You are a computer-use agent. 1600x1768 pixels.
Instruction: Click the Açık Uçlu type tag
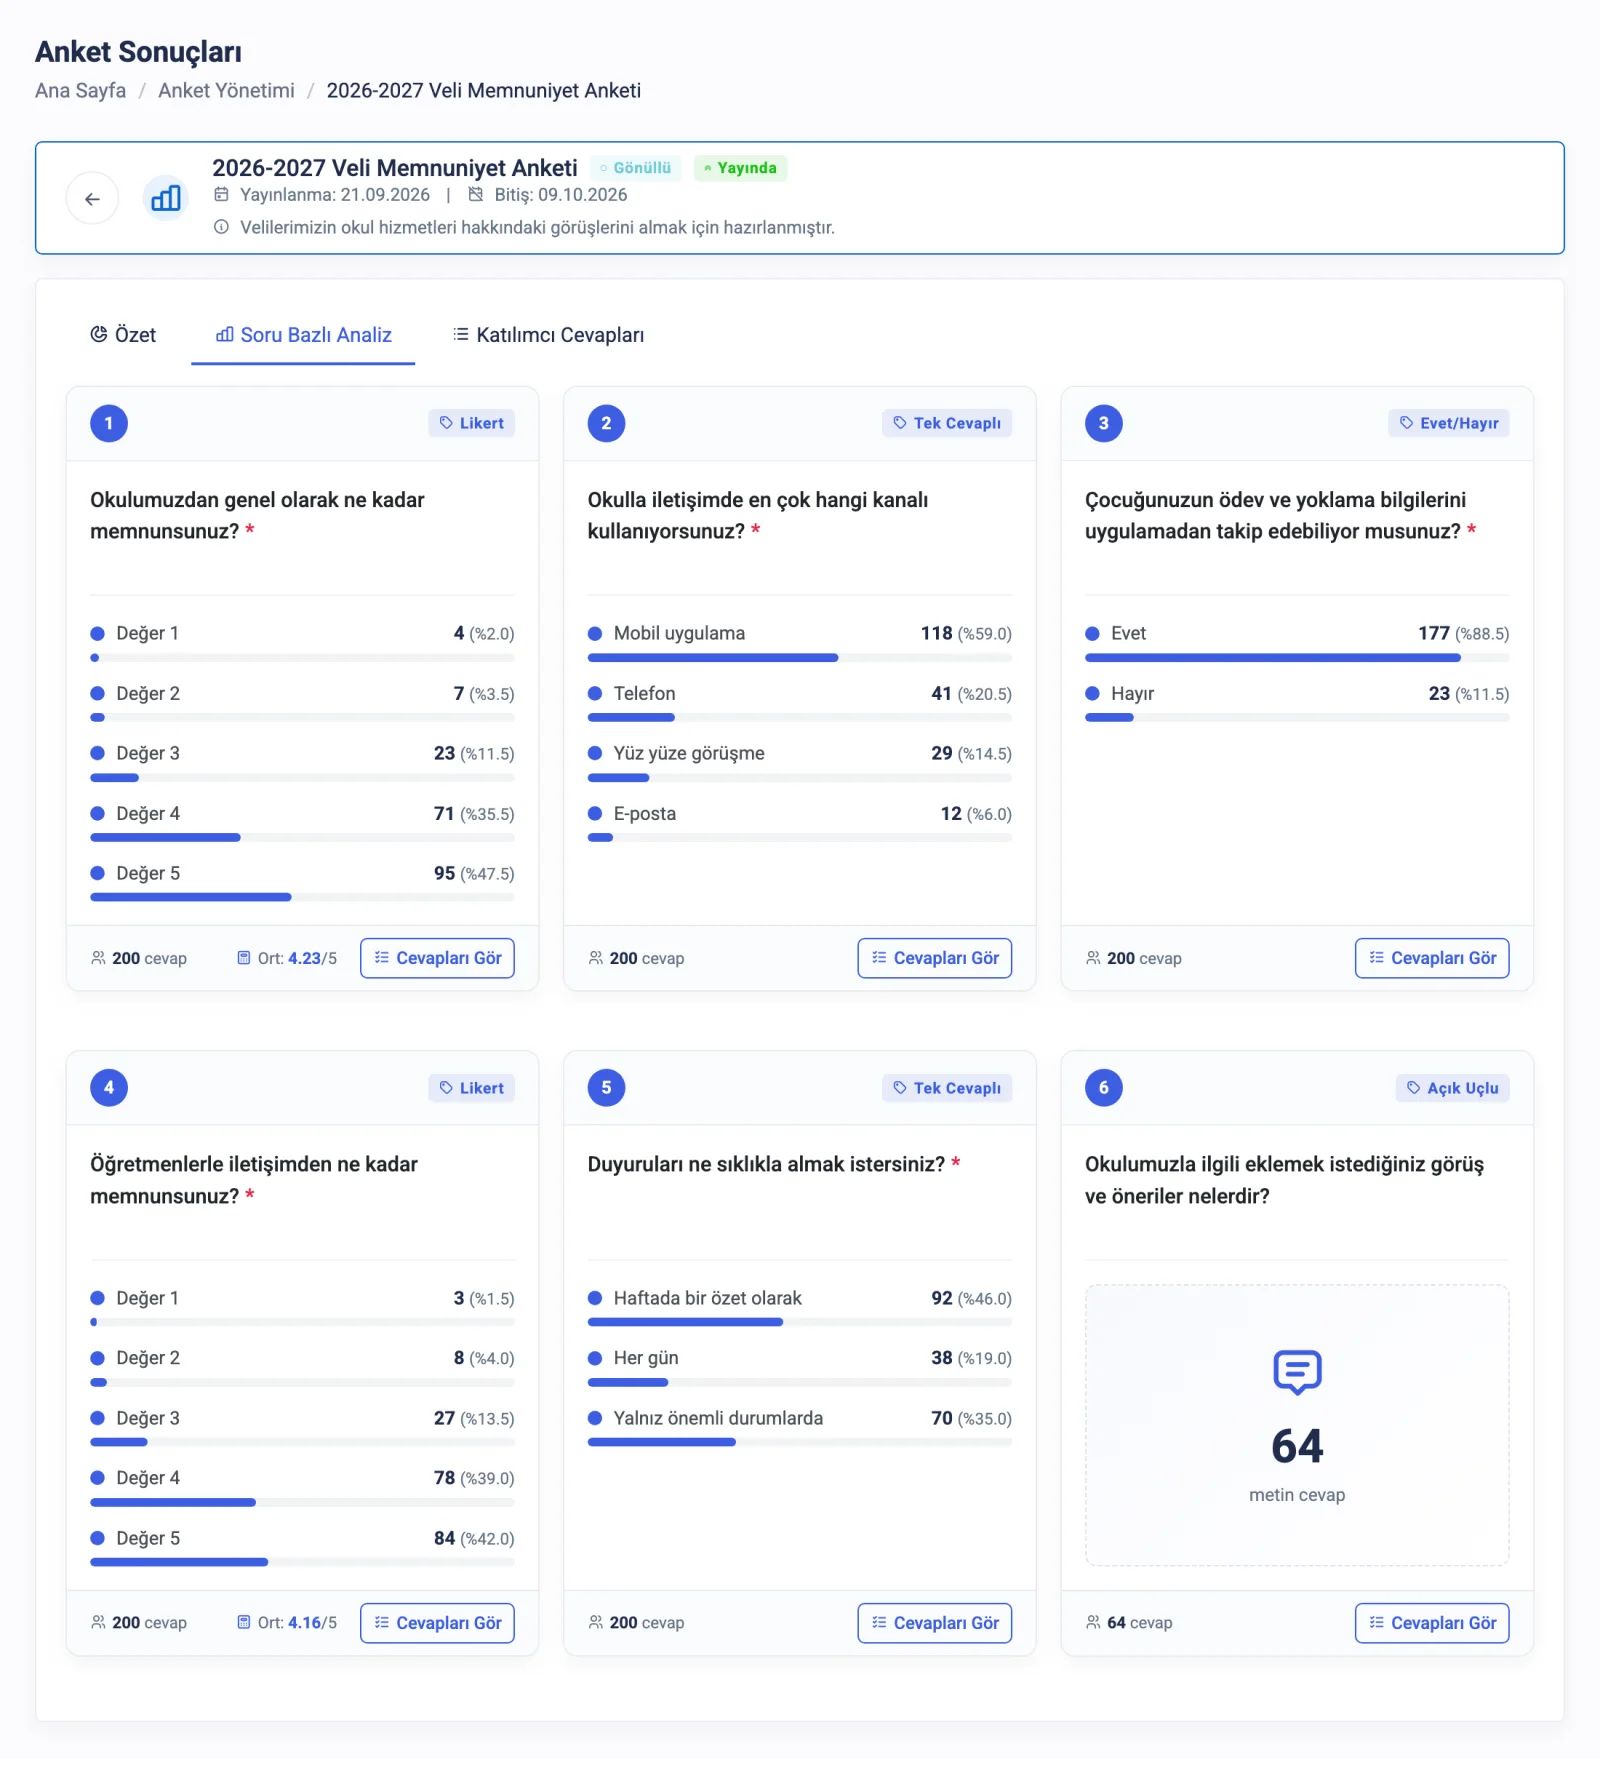(1452, 1088)
